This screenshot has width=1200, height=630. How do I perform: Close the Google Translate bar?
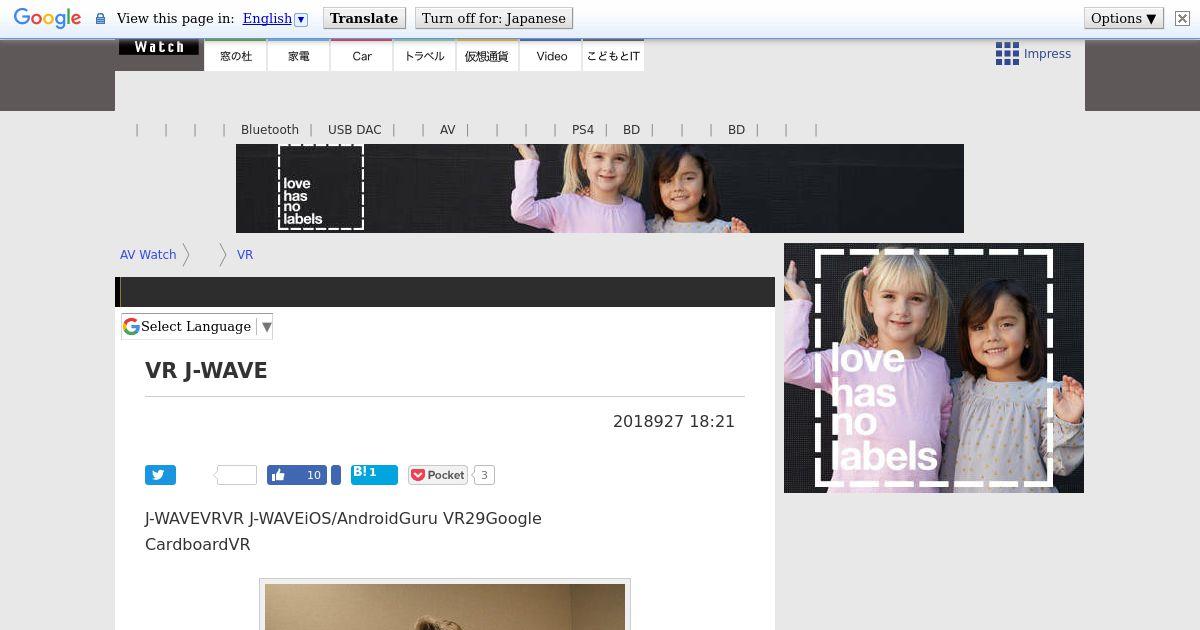(x=1181, y=18)
